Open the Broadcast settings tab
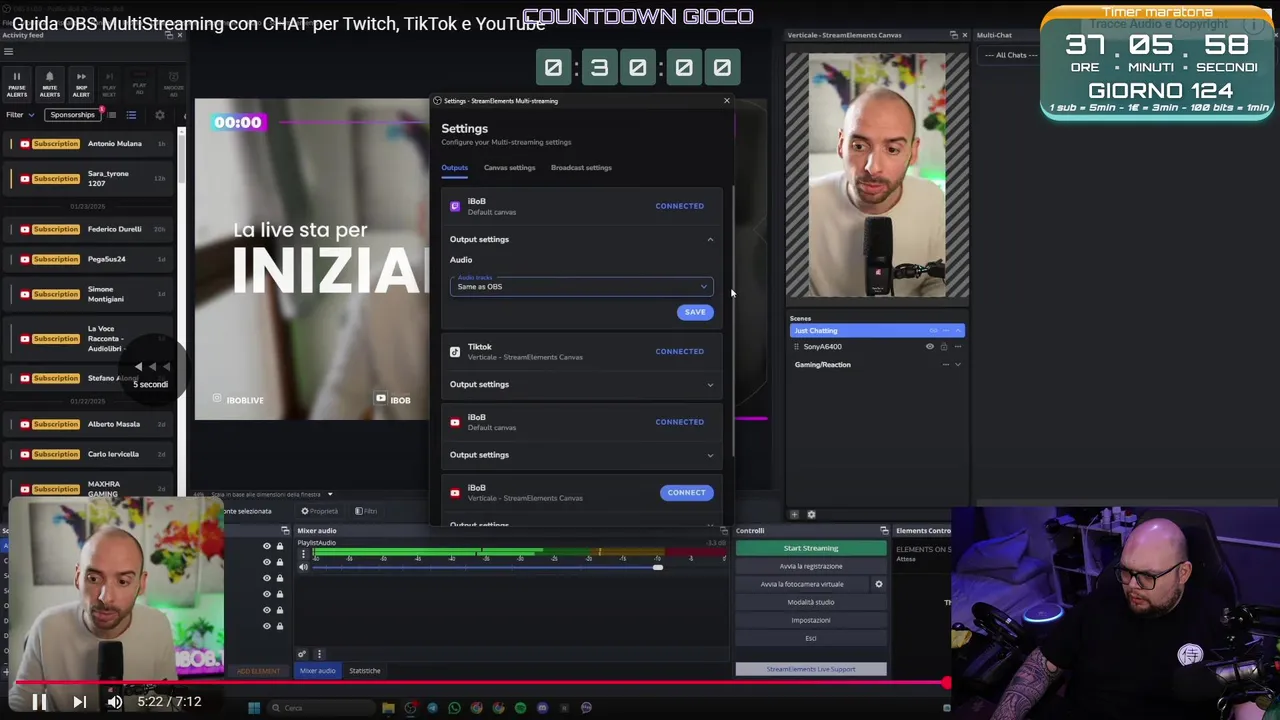The height and width of the screenshot is (720, 1280). pyautogui.click(x=581, y=168)
